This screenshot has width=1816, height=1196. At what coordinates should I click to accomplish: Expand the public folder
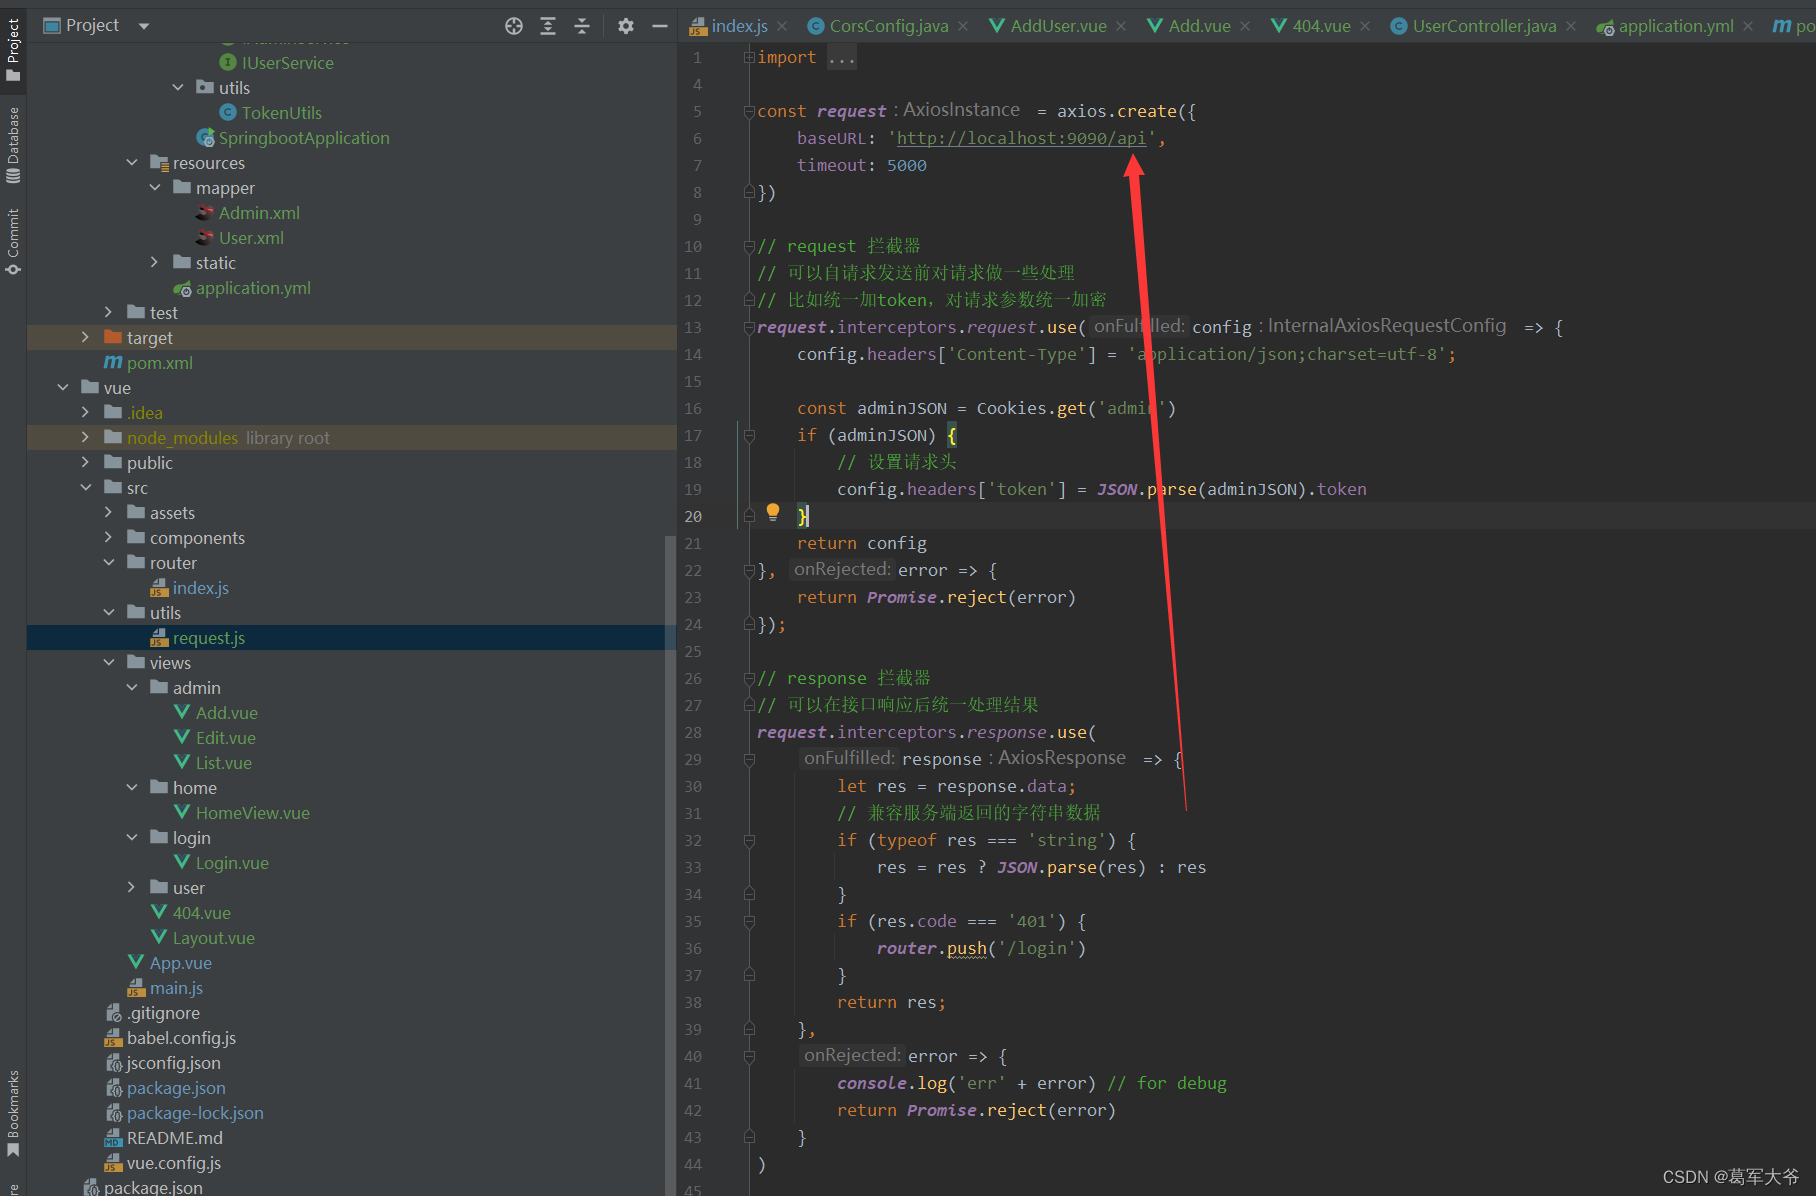(x=86, y=462)
